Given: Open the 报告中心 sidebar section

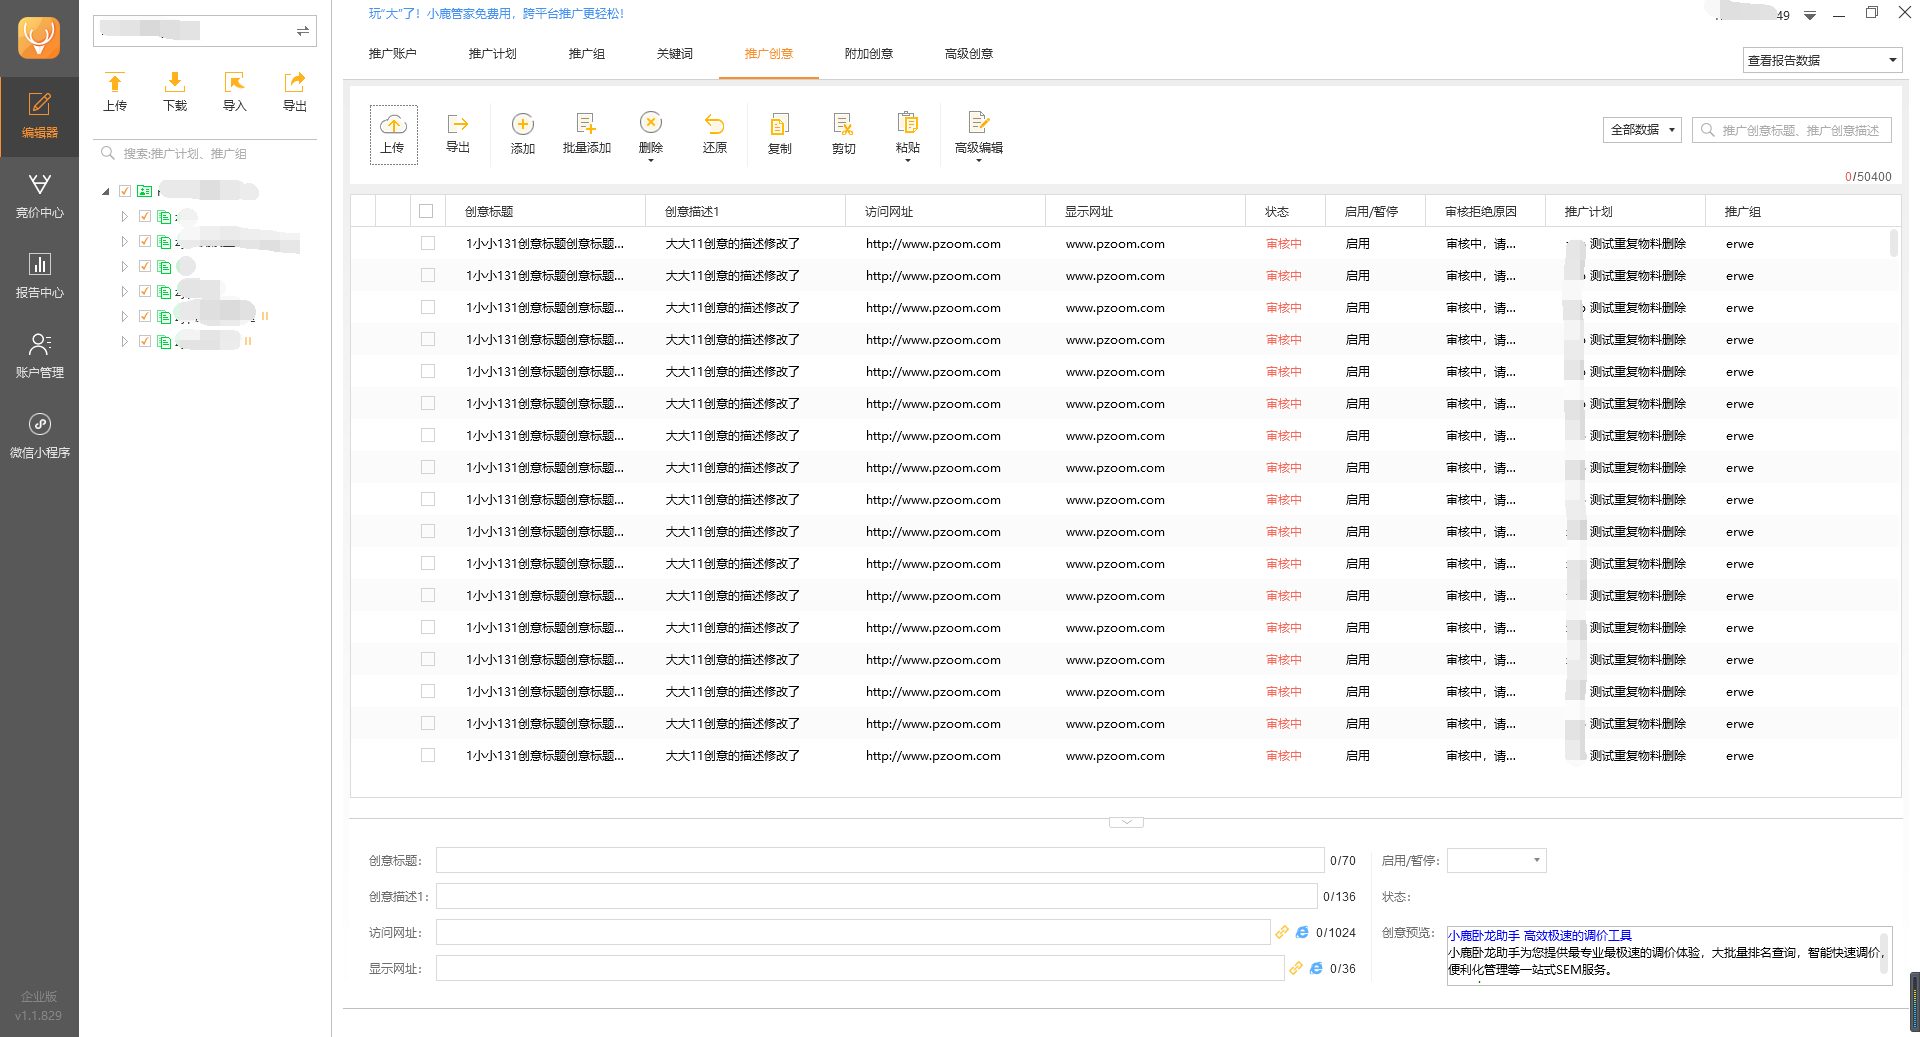Looking at the screenshot, I should [x=39, y=276].
